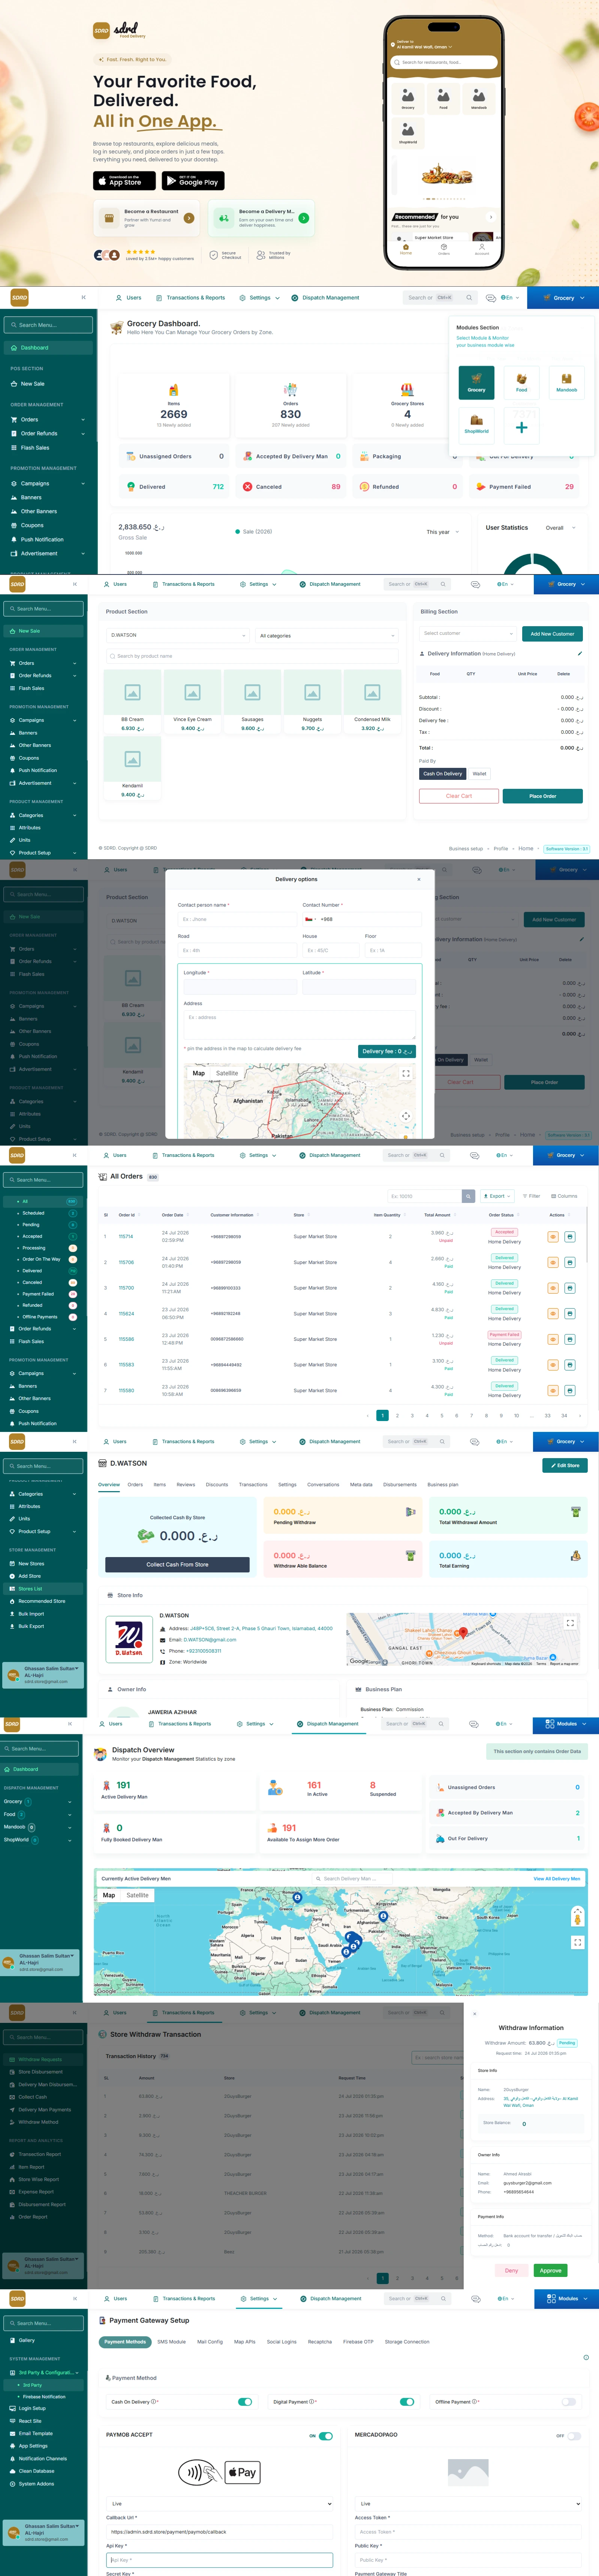The height and width of the screenshot is (2576, 599).
Task: View details icon for order 115714
Action: (553, 1237)
